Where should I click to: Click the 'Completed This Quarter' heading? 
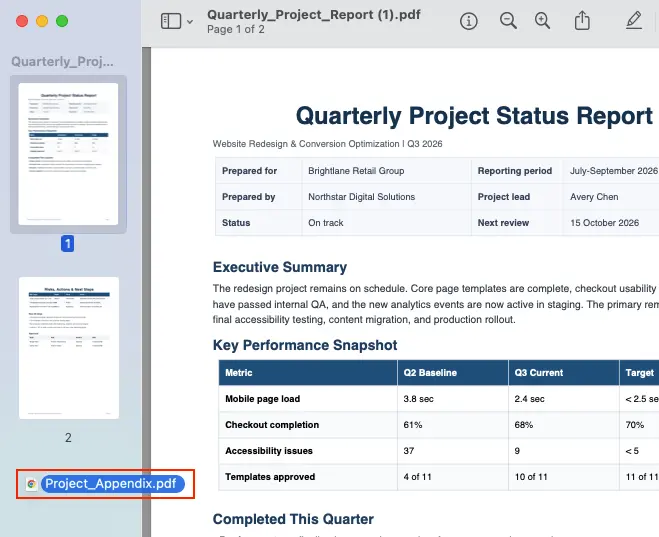[293, 519]
